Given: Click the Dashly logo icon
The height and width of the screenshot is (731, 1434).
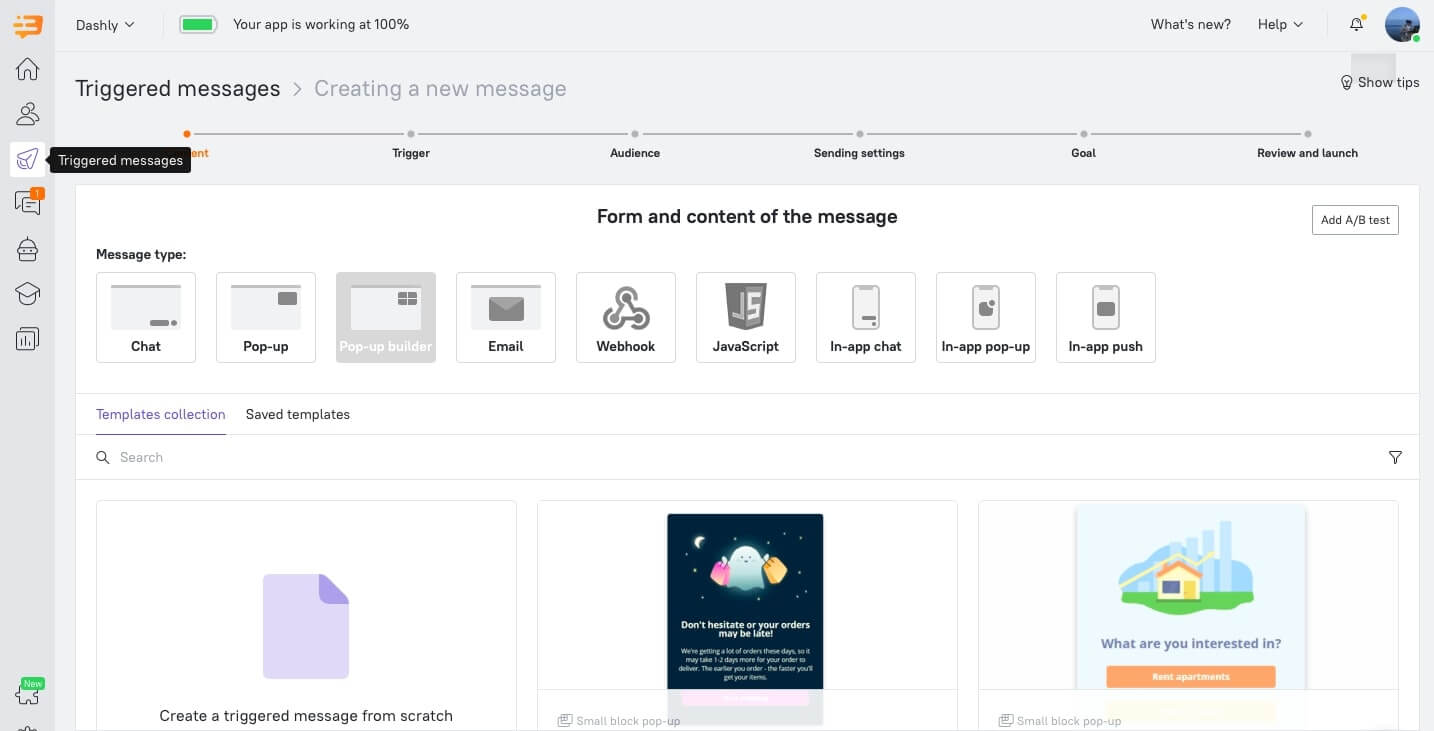Looking at the screenshot, I should (28, 25).
